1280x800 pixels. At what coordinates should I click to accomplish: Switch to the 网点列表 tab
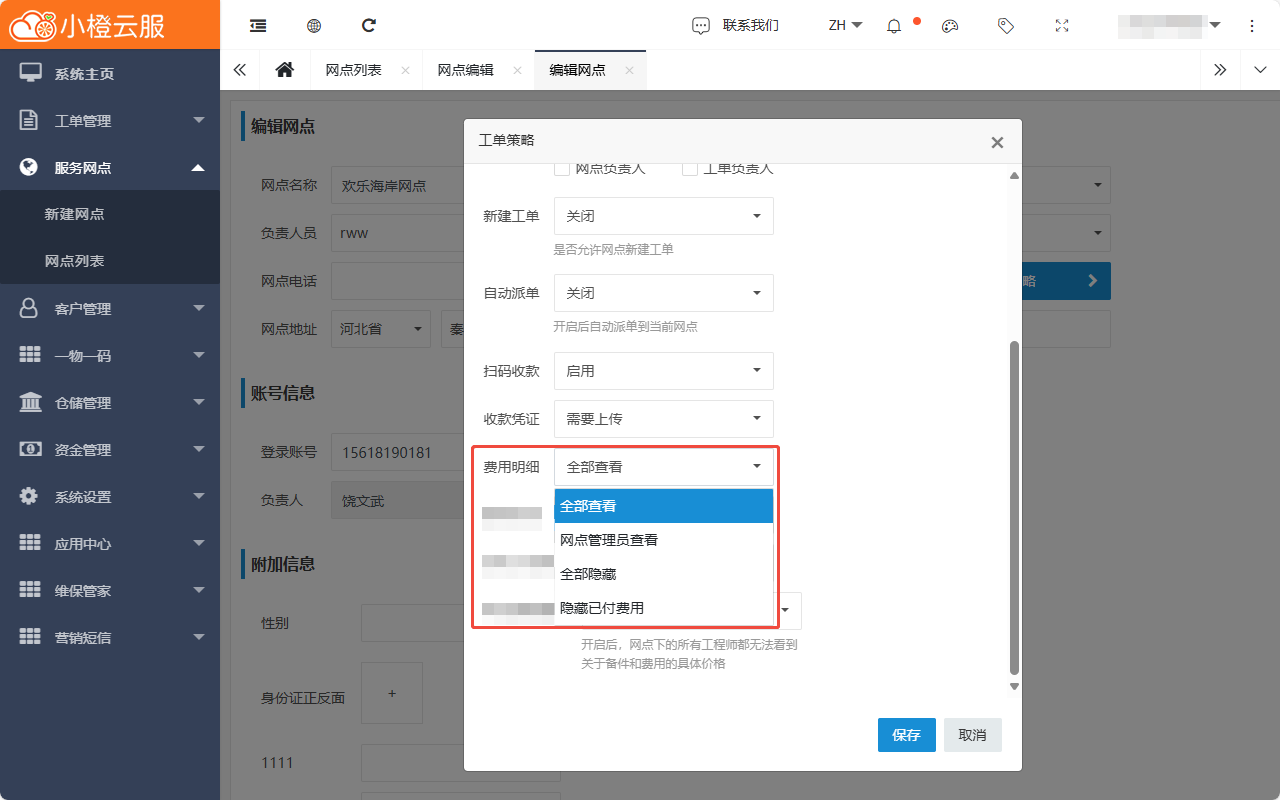pyautogui.click(x=353, y=70)
